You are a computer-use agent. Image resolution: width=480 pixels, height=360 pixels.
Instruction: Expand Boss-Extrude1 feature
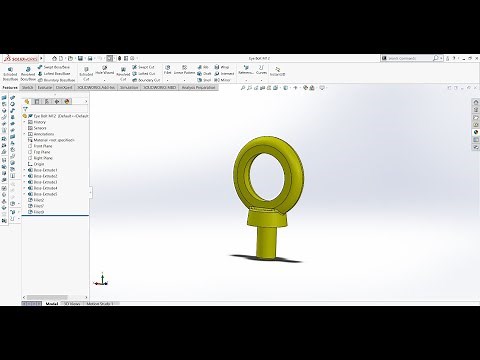point(24,170)
